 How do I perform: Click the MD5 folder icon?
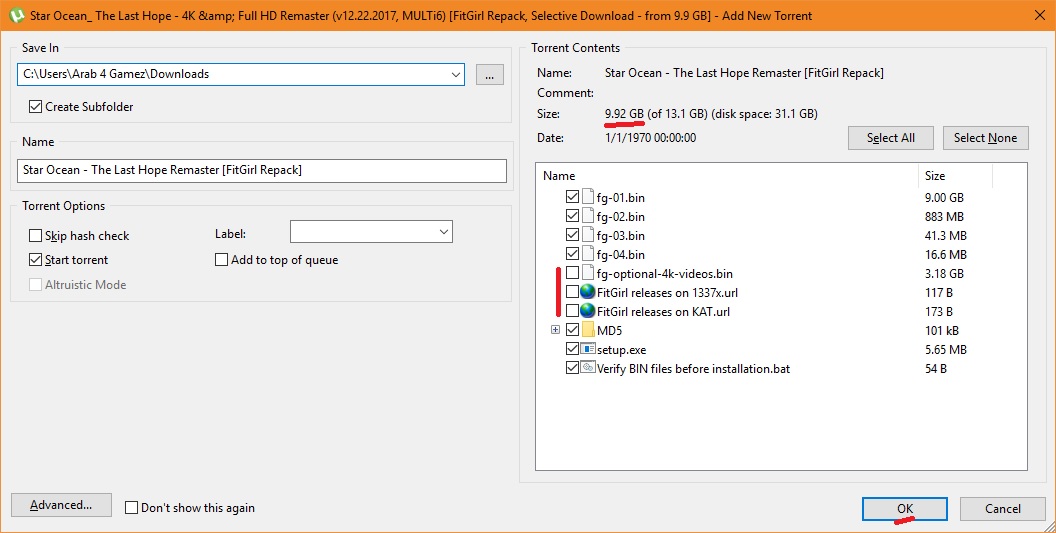tap(587, 330)
